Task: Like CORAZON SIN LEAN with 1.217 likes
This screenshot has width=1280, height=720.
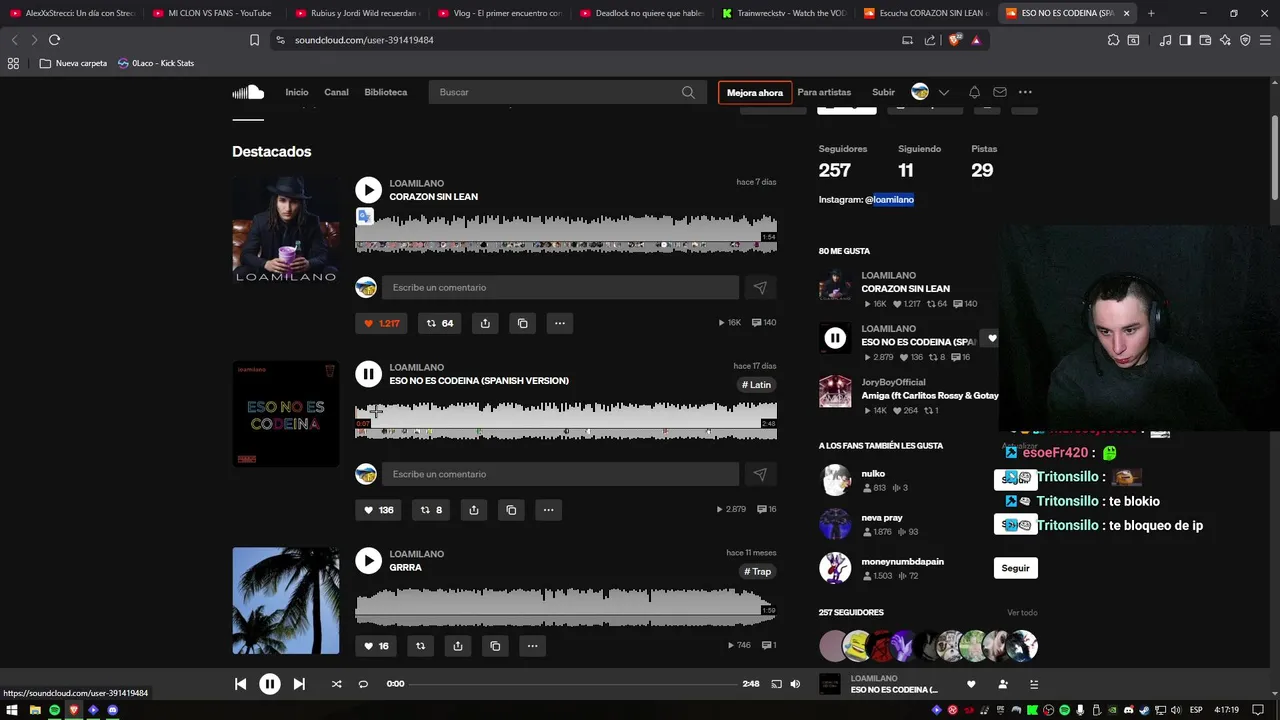Action: [381, 323]
